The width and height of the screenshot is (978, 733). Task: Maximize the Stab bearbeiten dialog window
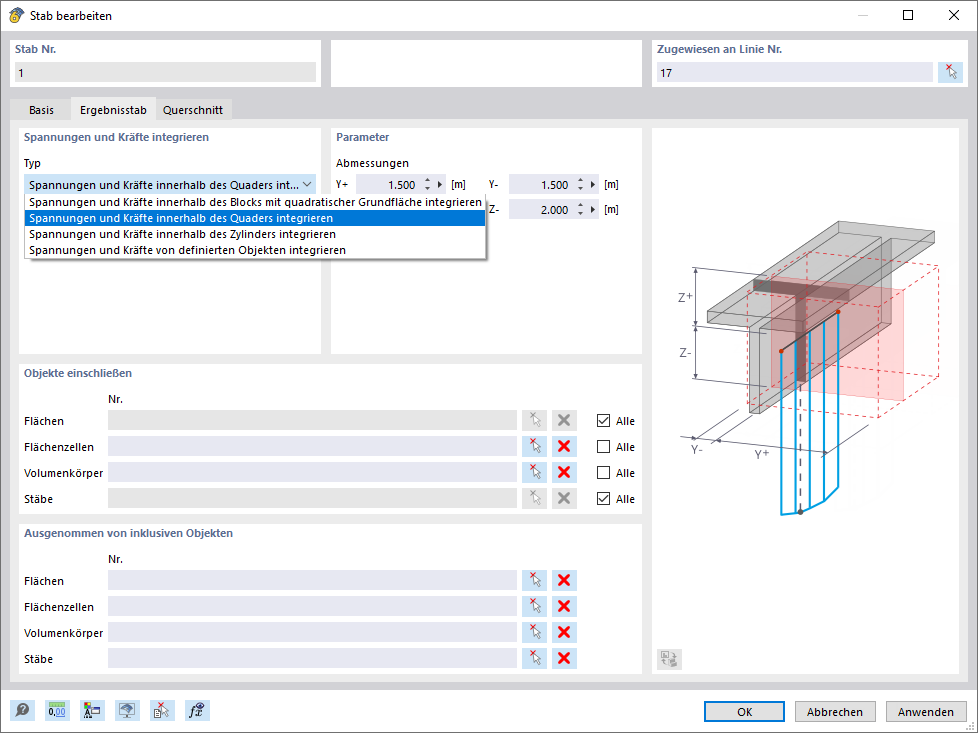coord(908,16)
